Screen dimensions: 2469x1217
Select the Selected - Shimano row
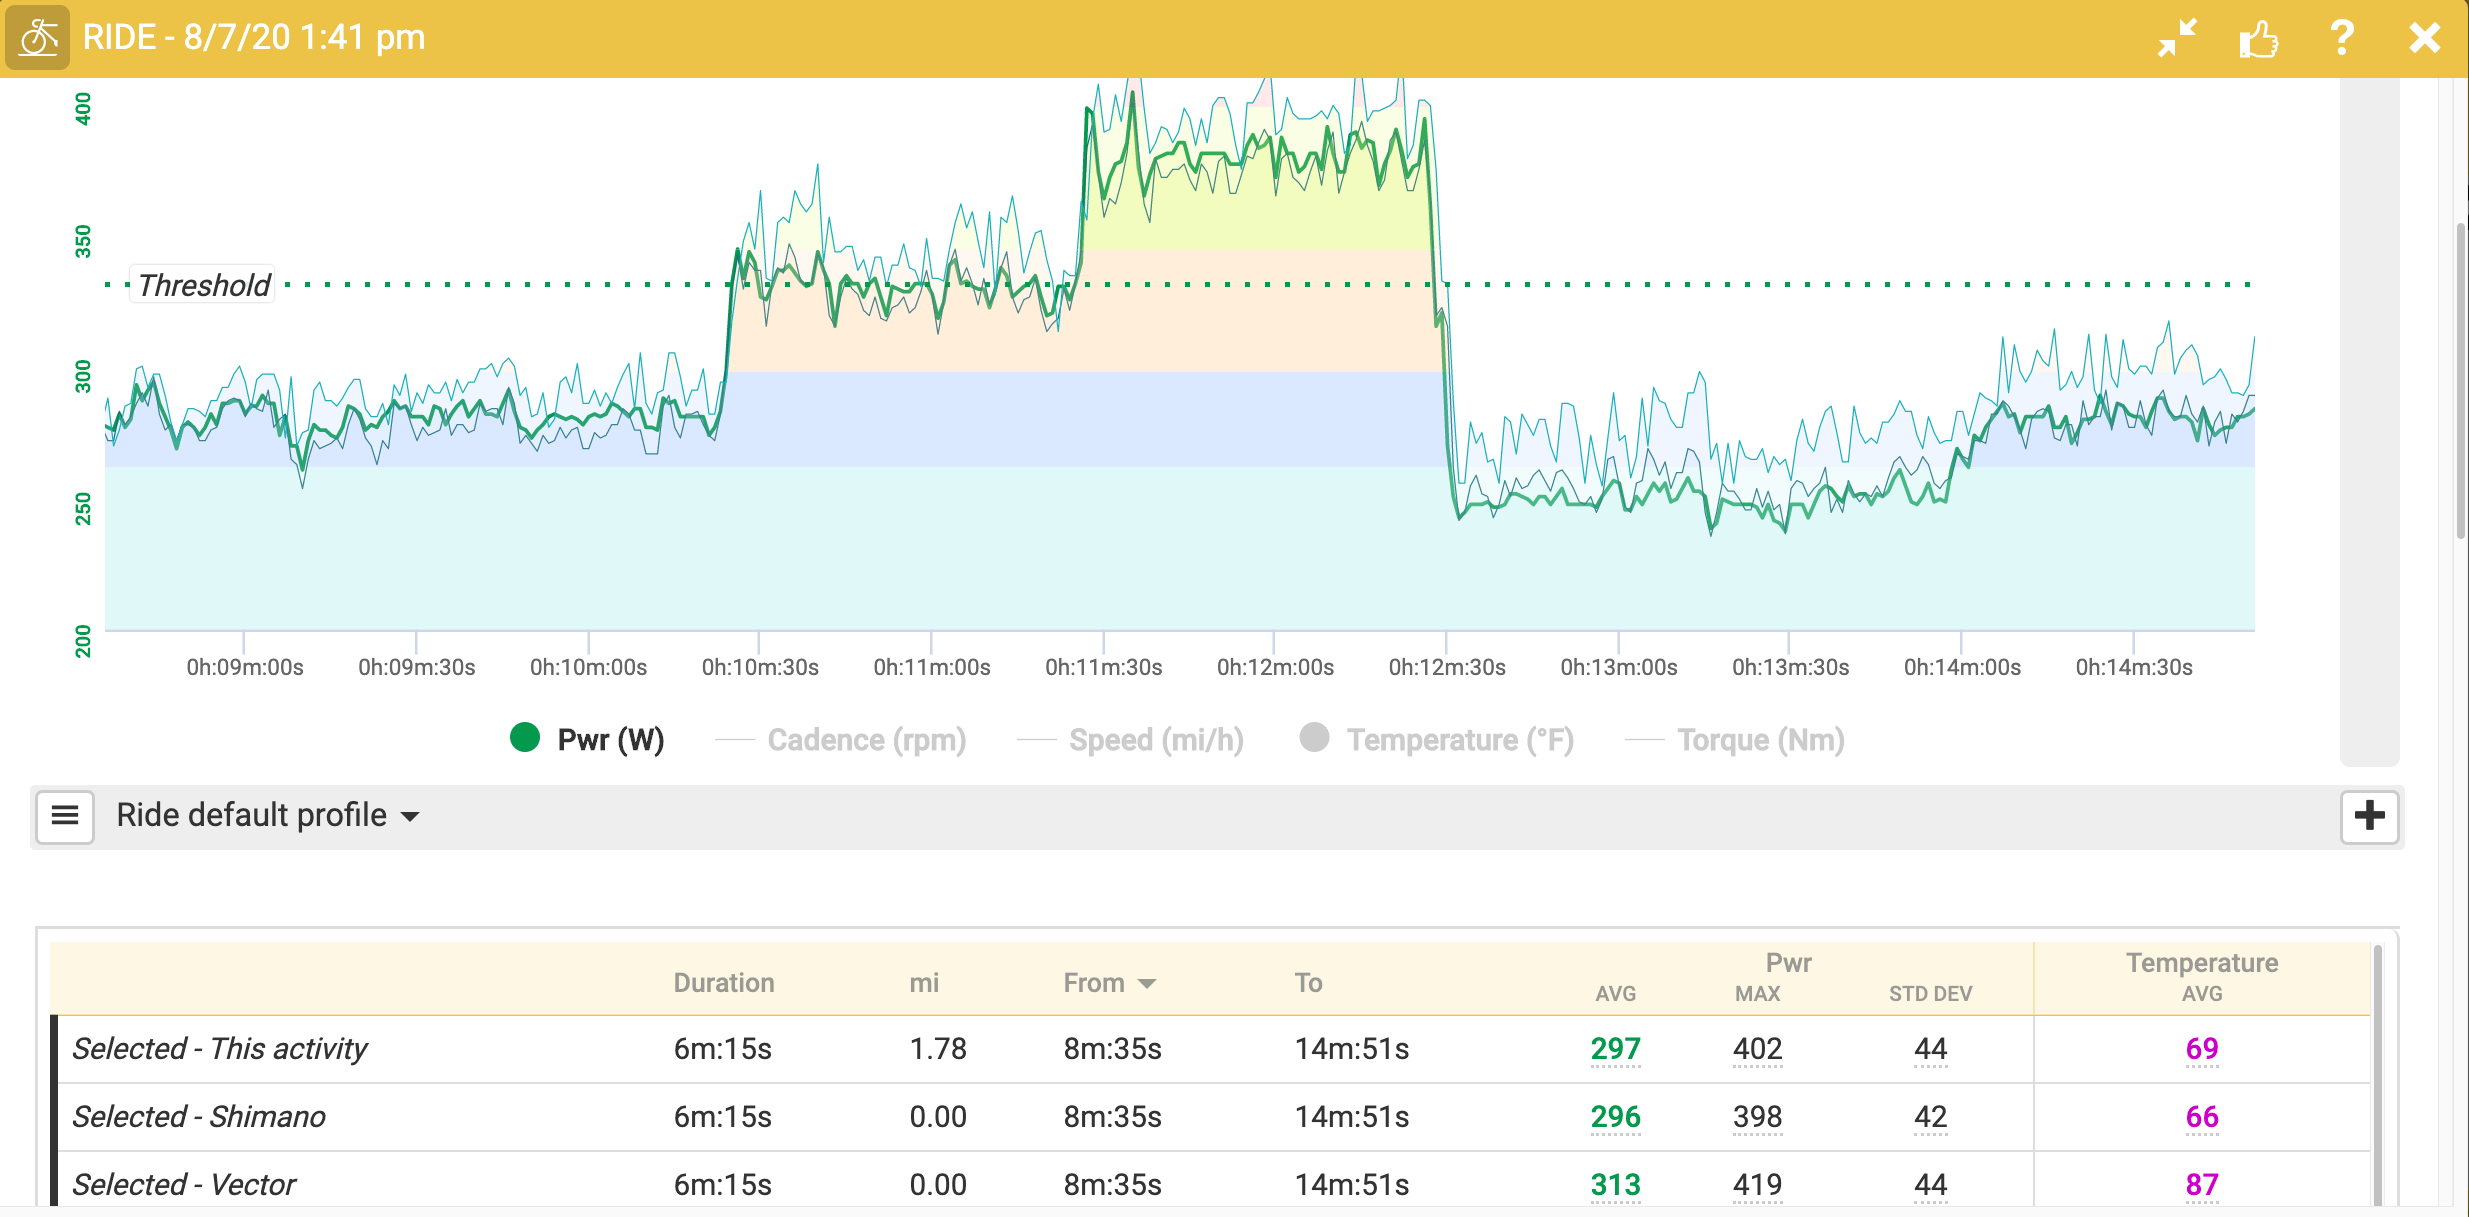199,1117
